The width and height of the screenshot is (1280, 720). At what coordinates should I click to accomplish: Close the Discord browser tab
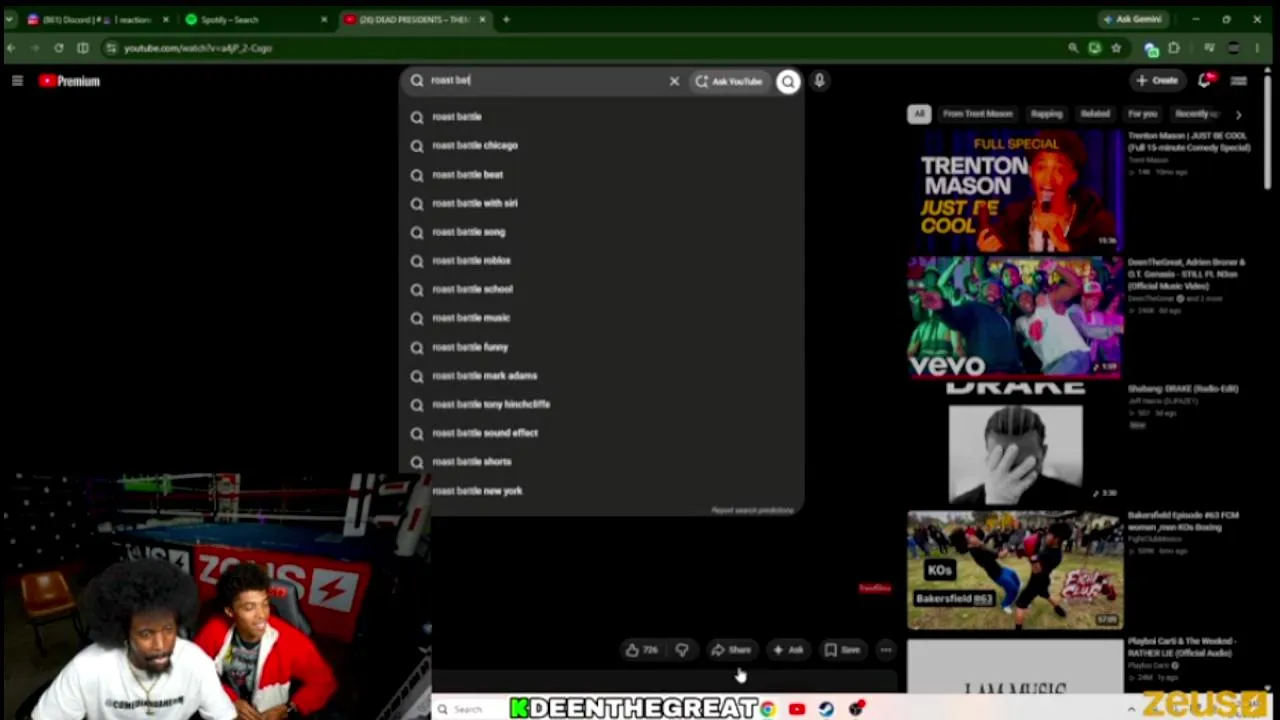166,19
